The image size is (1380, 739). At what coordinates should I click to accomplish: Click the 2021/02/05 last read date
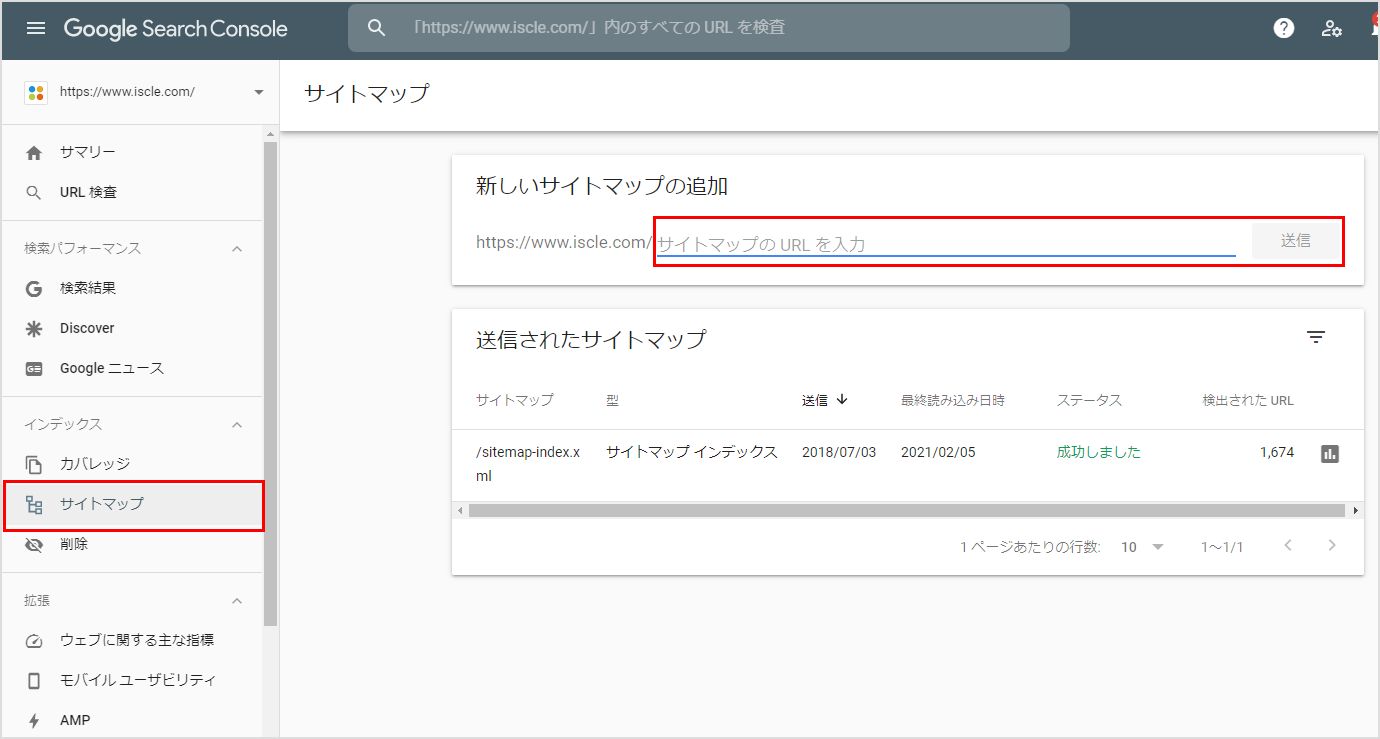click(938, 452)
